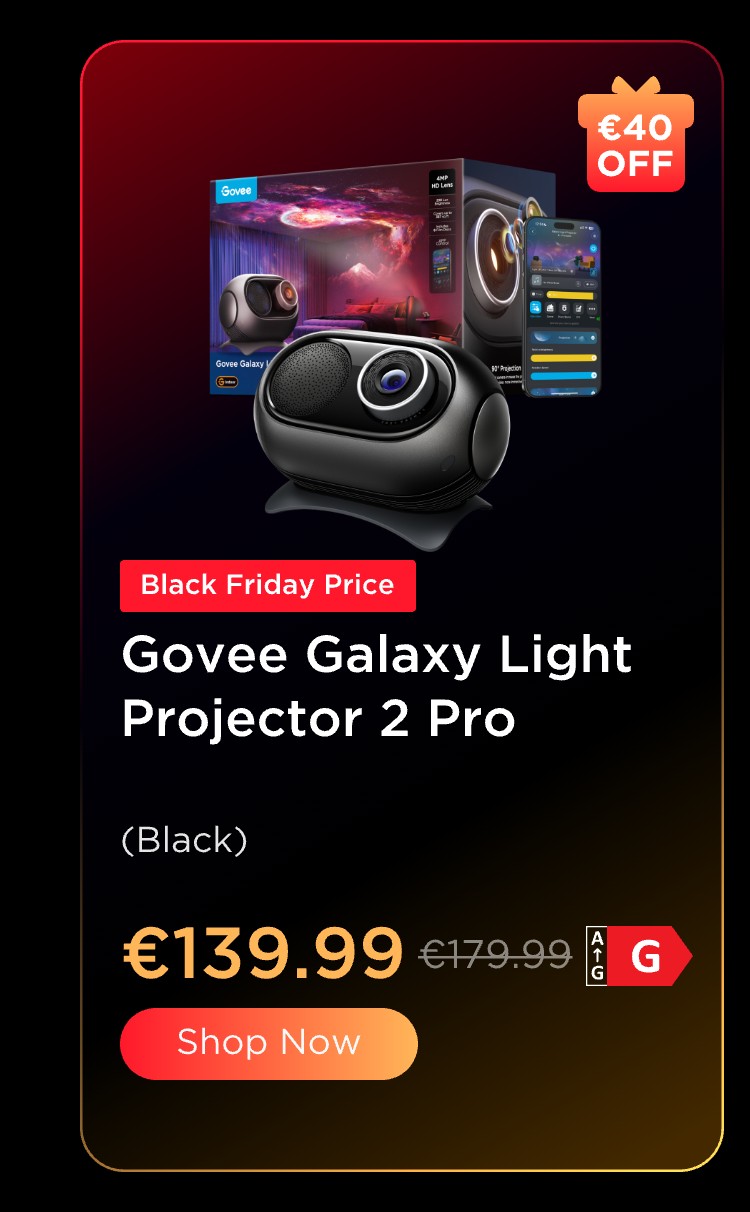Click the phone app screenshot

point(562,306)
